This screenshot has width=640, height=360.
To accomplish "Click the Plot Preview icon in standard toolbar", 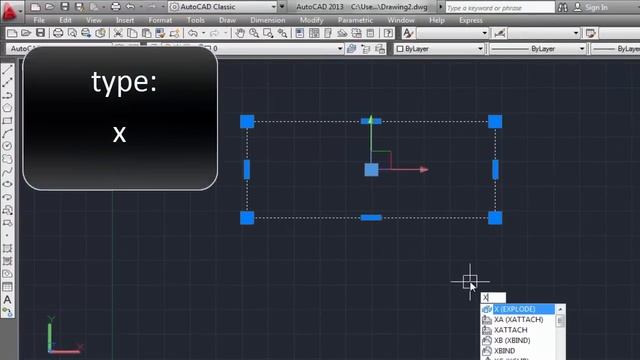I will (72, 33).
